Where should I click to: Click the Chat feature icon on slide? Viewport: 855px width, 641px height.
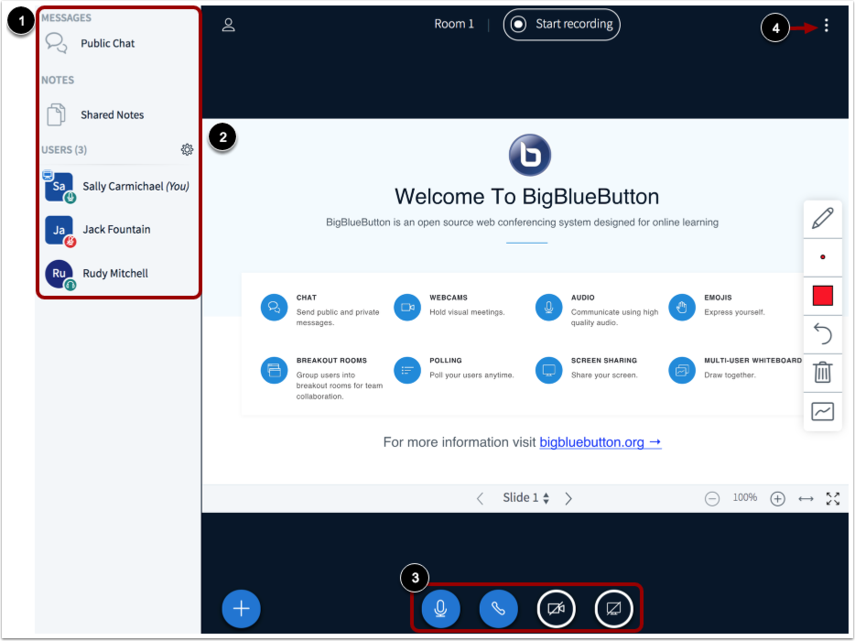(x=274, y=307)
